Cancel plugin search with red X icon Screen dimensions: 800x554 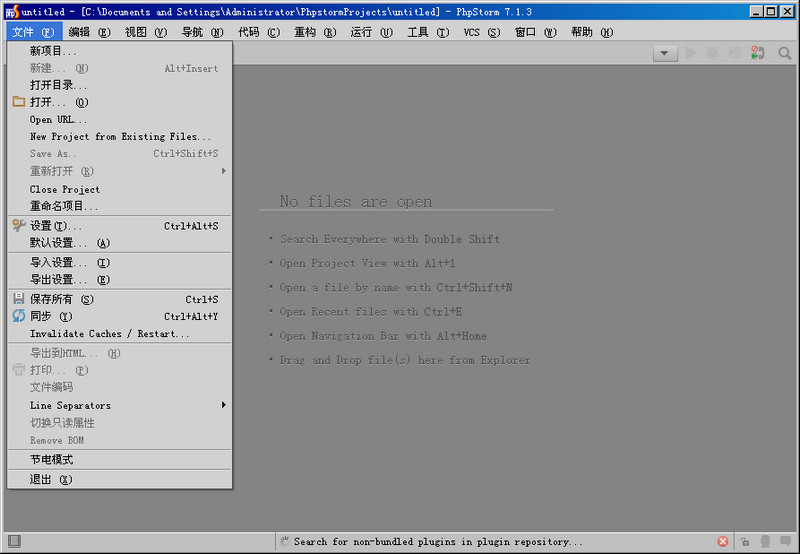(723, 541)
